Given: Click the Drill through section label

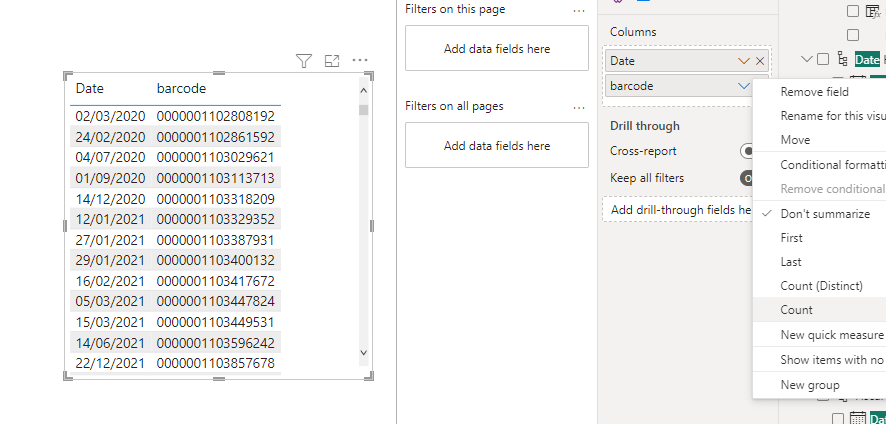Looking at the screenshot, I should pos(645,126).
